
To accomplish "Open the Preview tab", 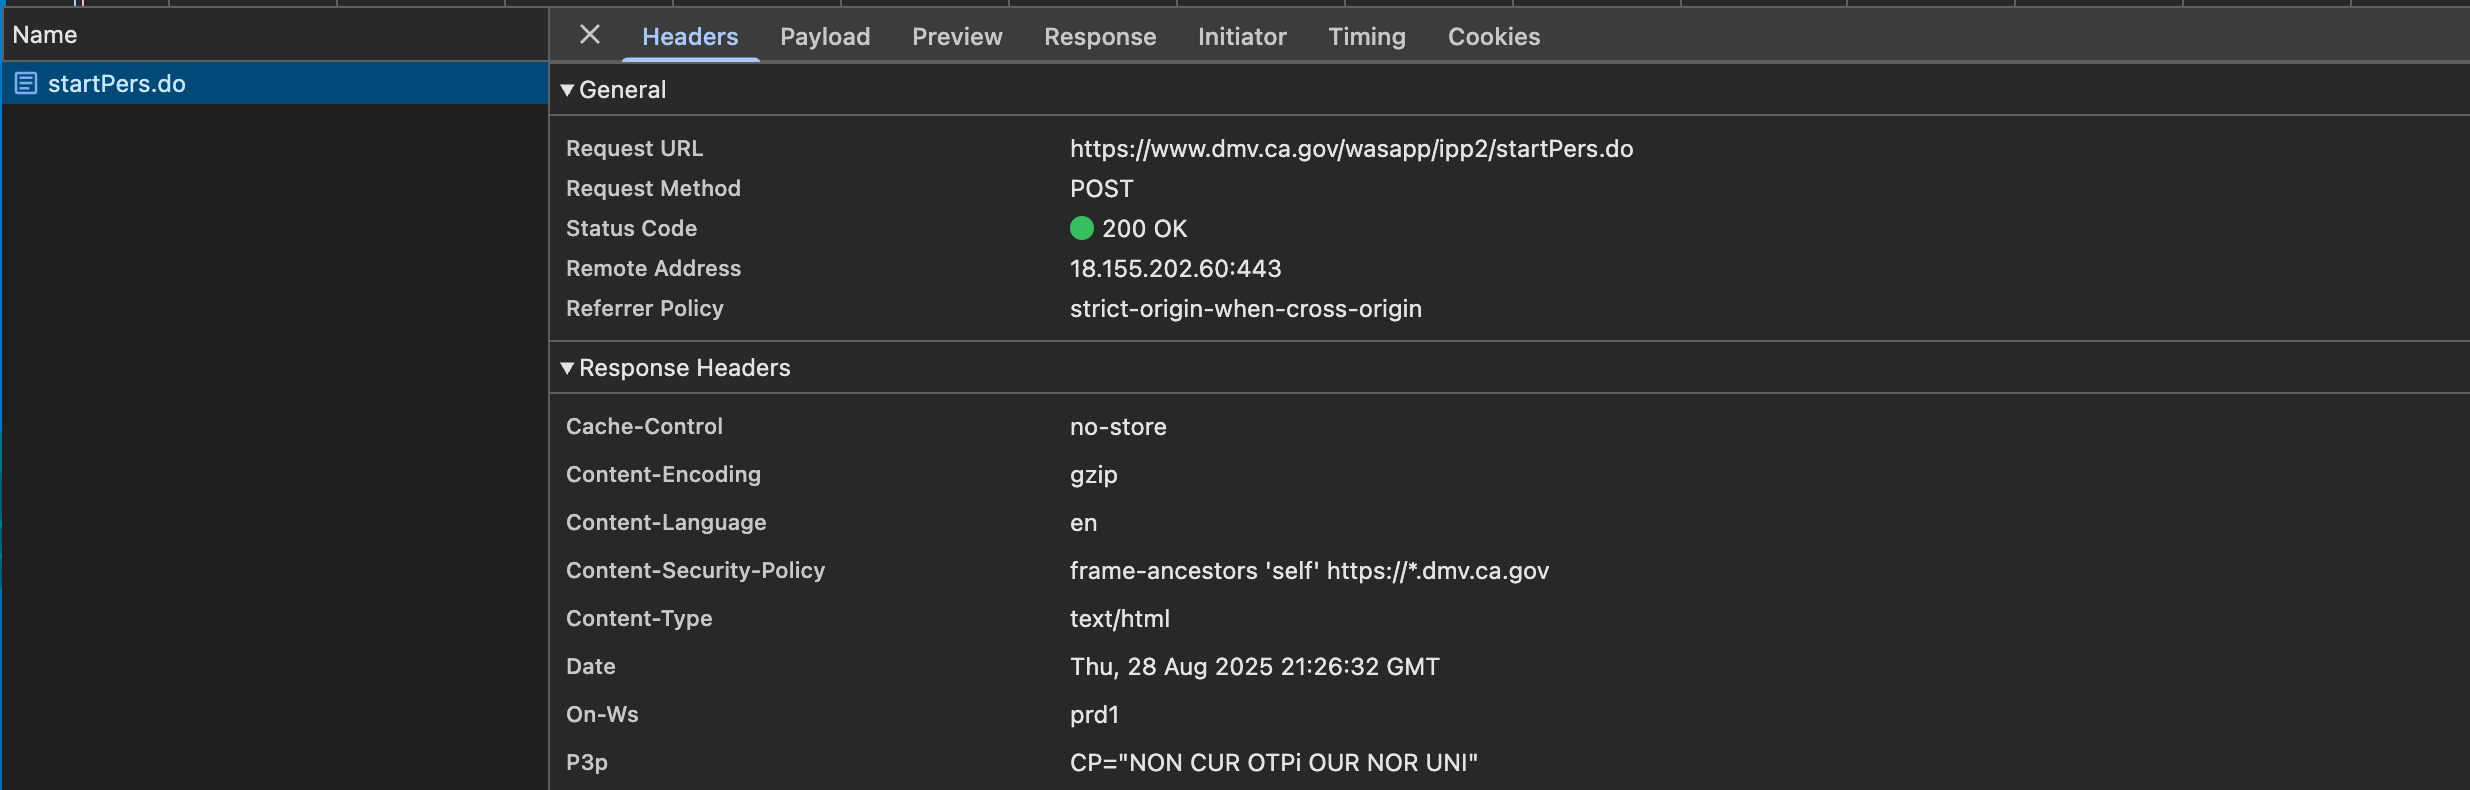I will [x=957, y=37].
